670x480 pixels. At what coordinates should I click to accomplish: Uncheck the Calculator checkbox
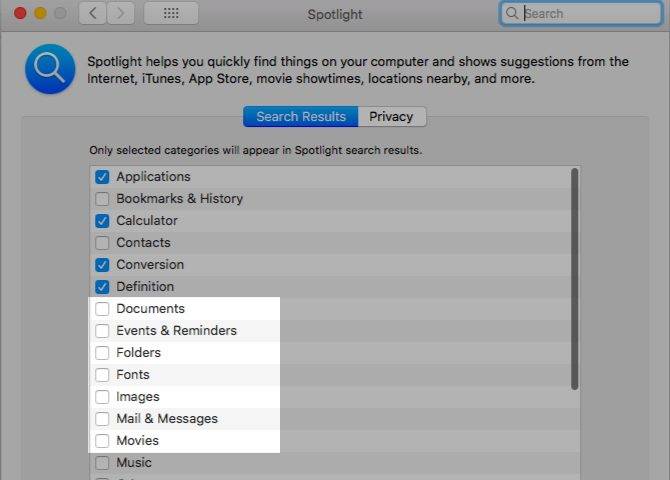102,221
